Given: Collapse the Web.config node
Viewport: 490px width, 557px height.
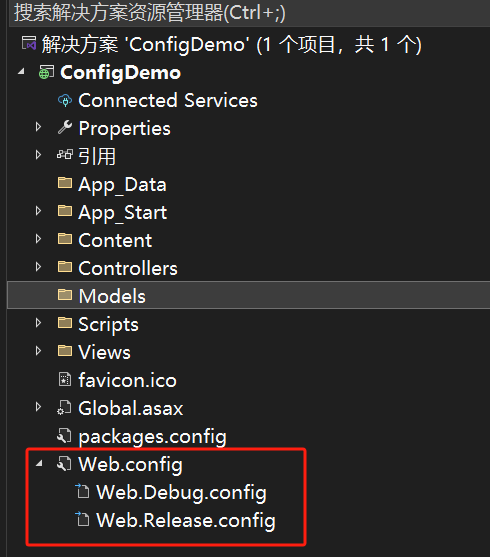Looking at the screenshot, I should pos(39,463).
